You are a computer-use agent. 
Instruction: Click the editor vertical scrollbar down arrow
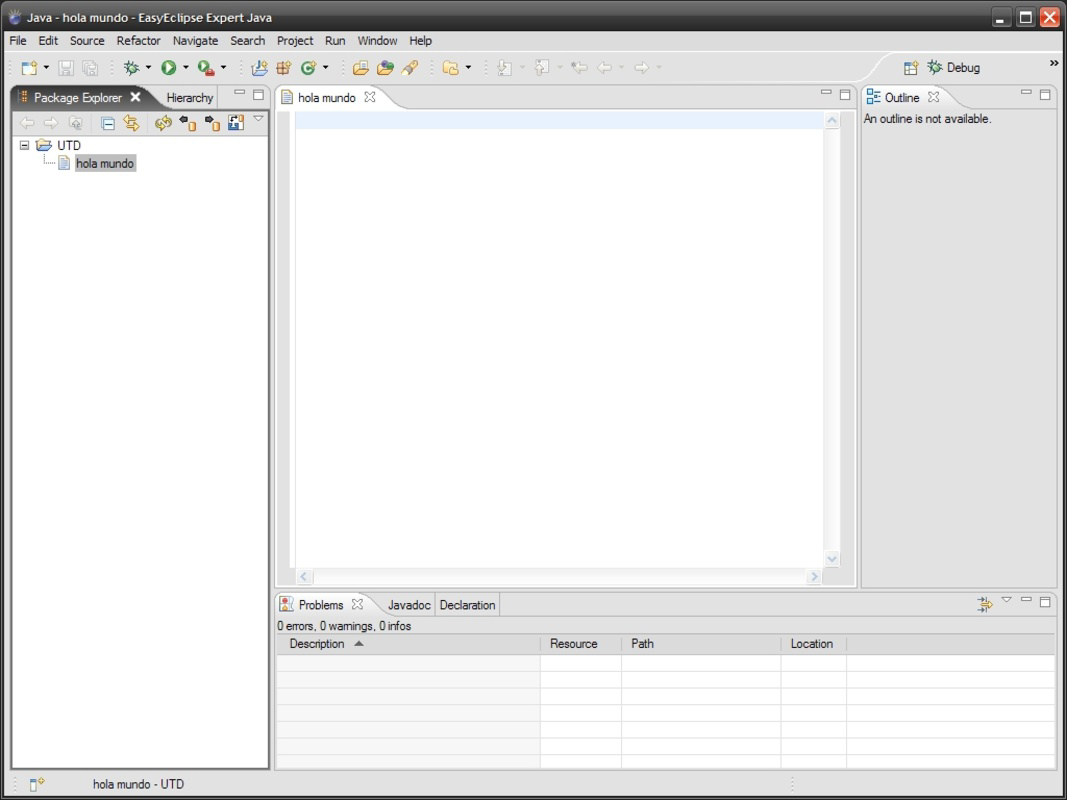tap(832, 559)
